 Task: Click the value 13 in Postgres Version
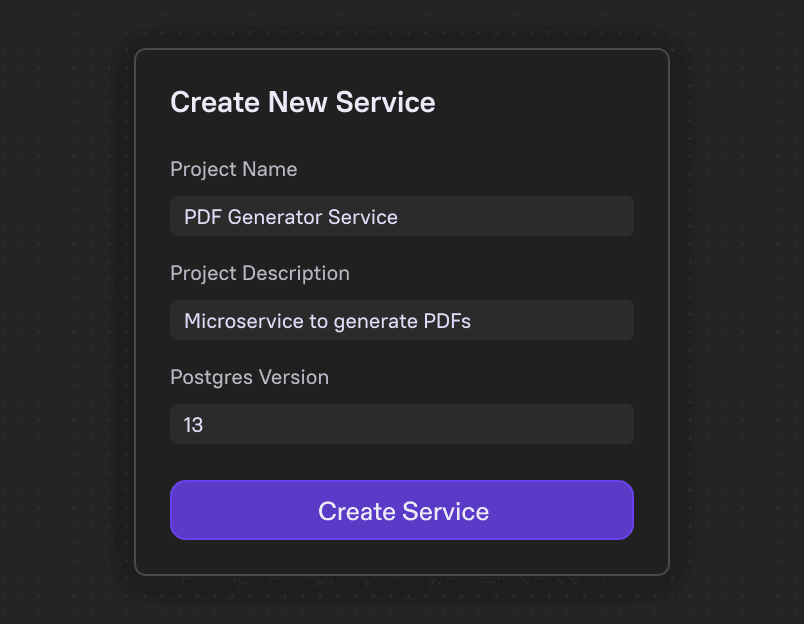(x=193, y=425)
